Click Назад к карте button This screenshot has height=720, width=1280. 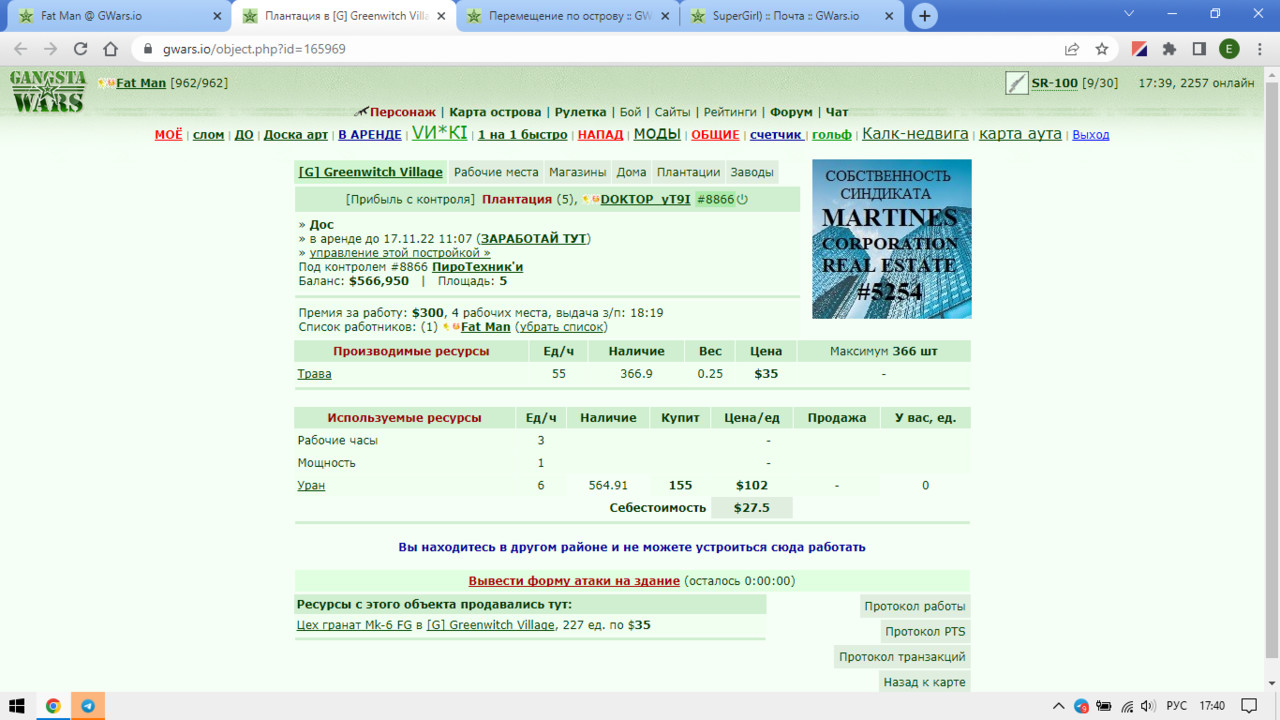click(924, 682)
